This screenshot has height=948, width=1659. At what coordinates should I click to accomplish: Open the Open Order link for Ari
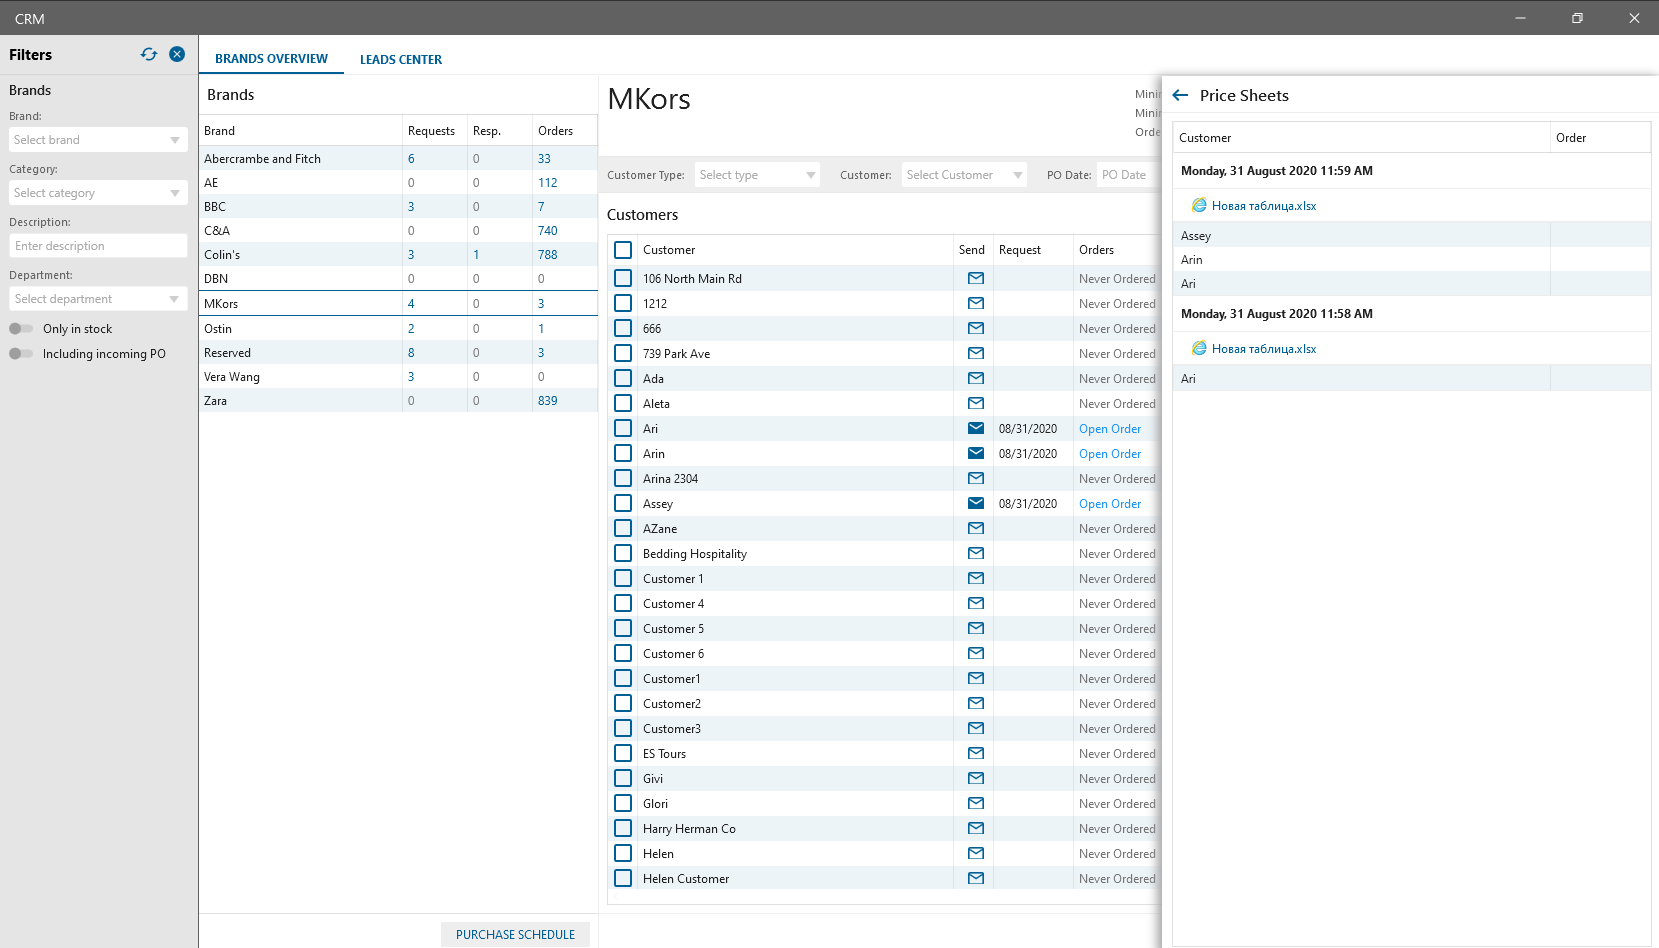pyautogui.click(x=1110, y=429)
